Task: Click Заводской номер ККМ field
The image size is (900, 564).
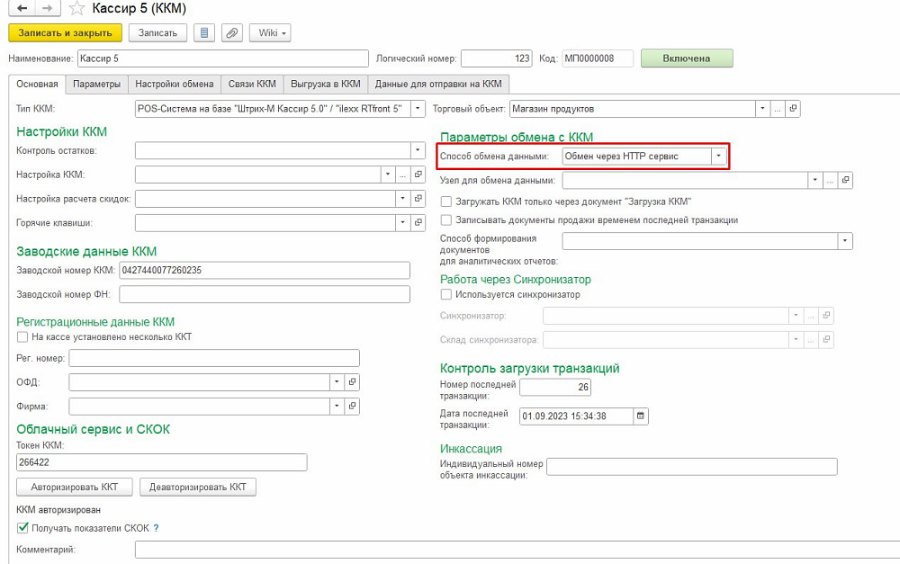Action: 265,270
